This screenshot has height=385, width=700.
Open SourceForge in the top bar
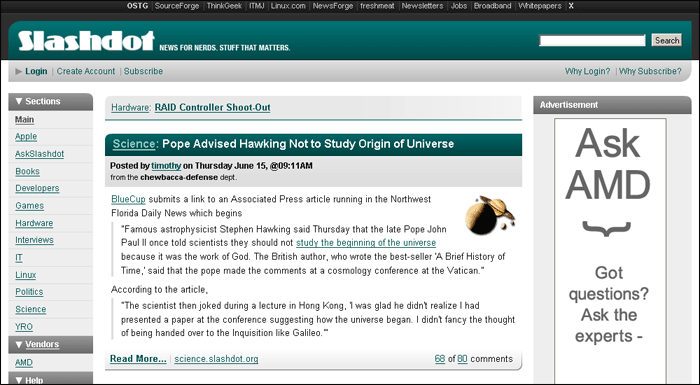[177, 6]
